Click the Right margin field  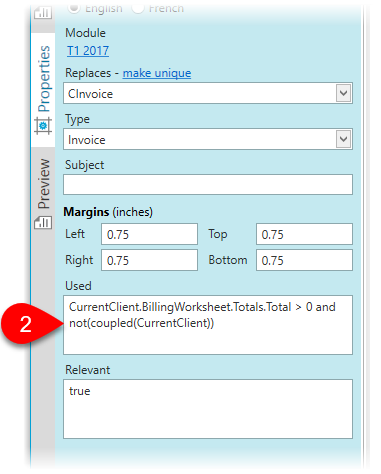[x=149, y=260]
